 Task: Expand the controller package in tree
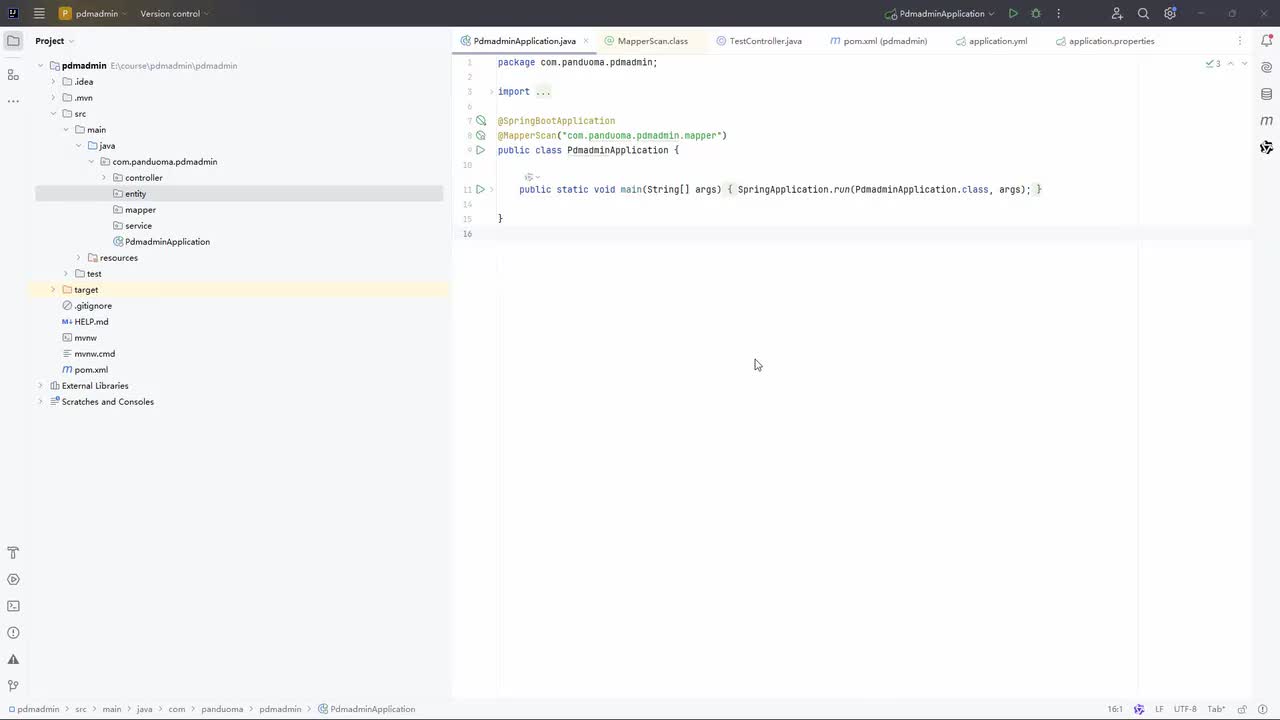(x=104, y=178)
